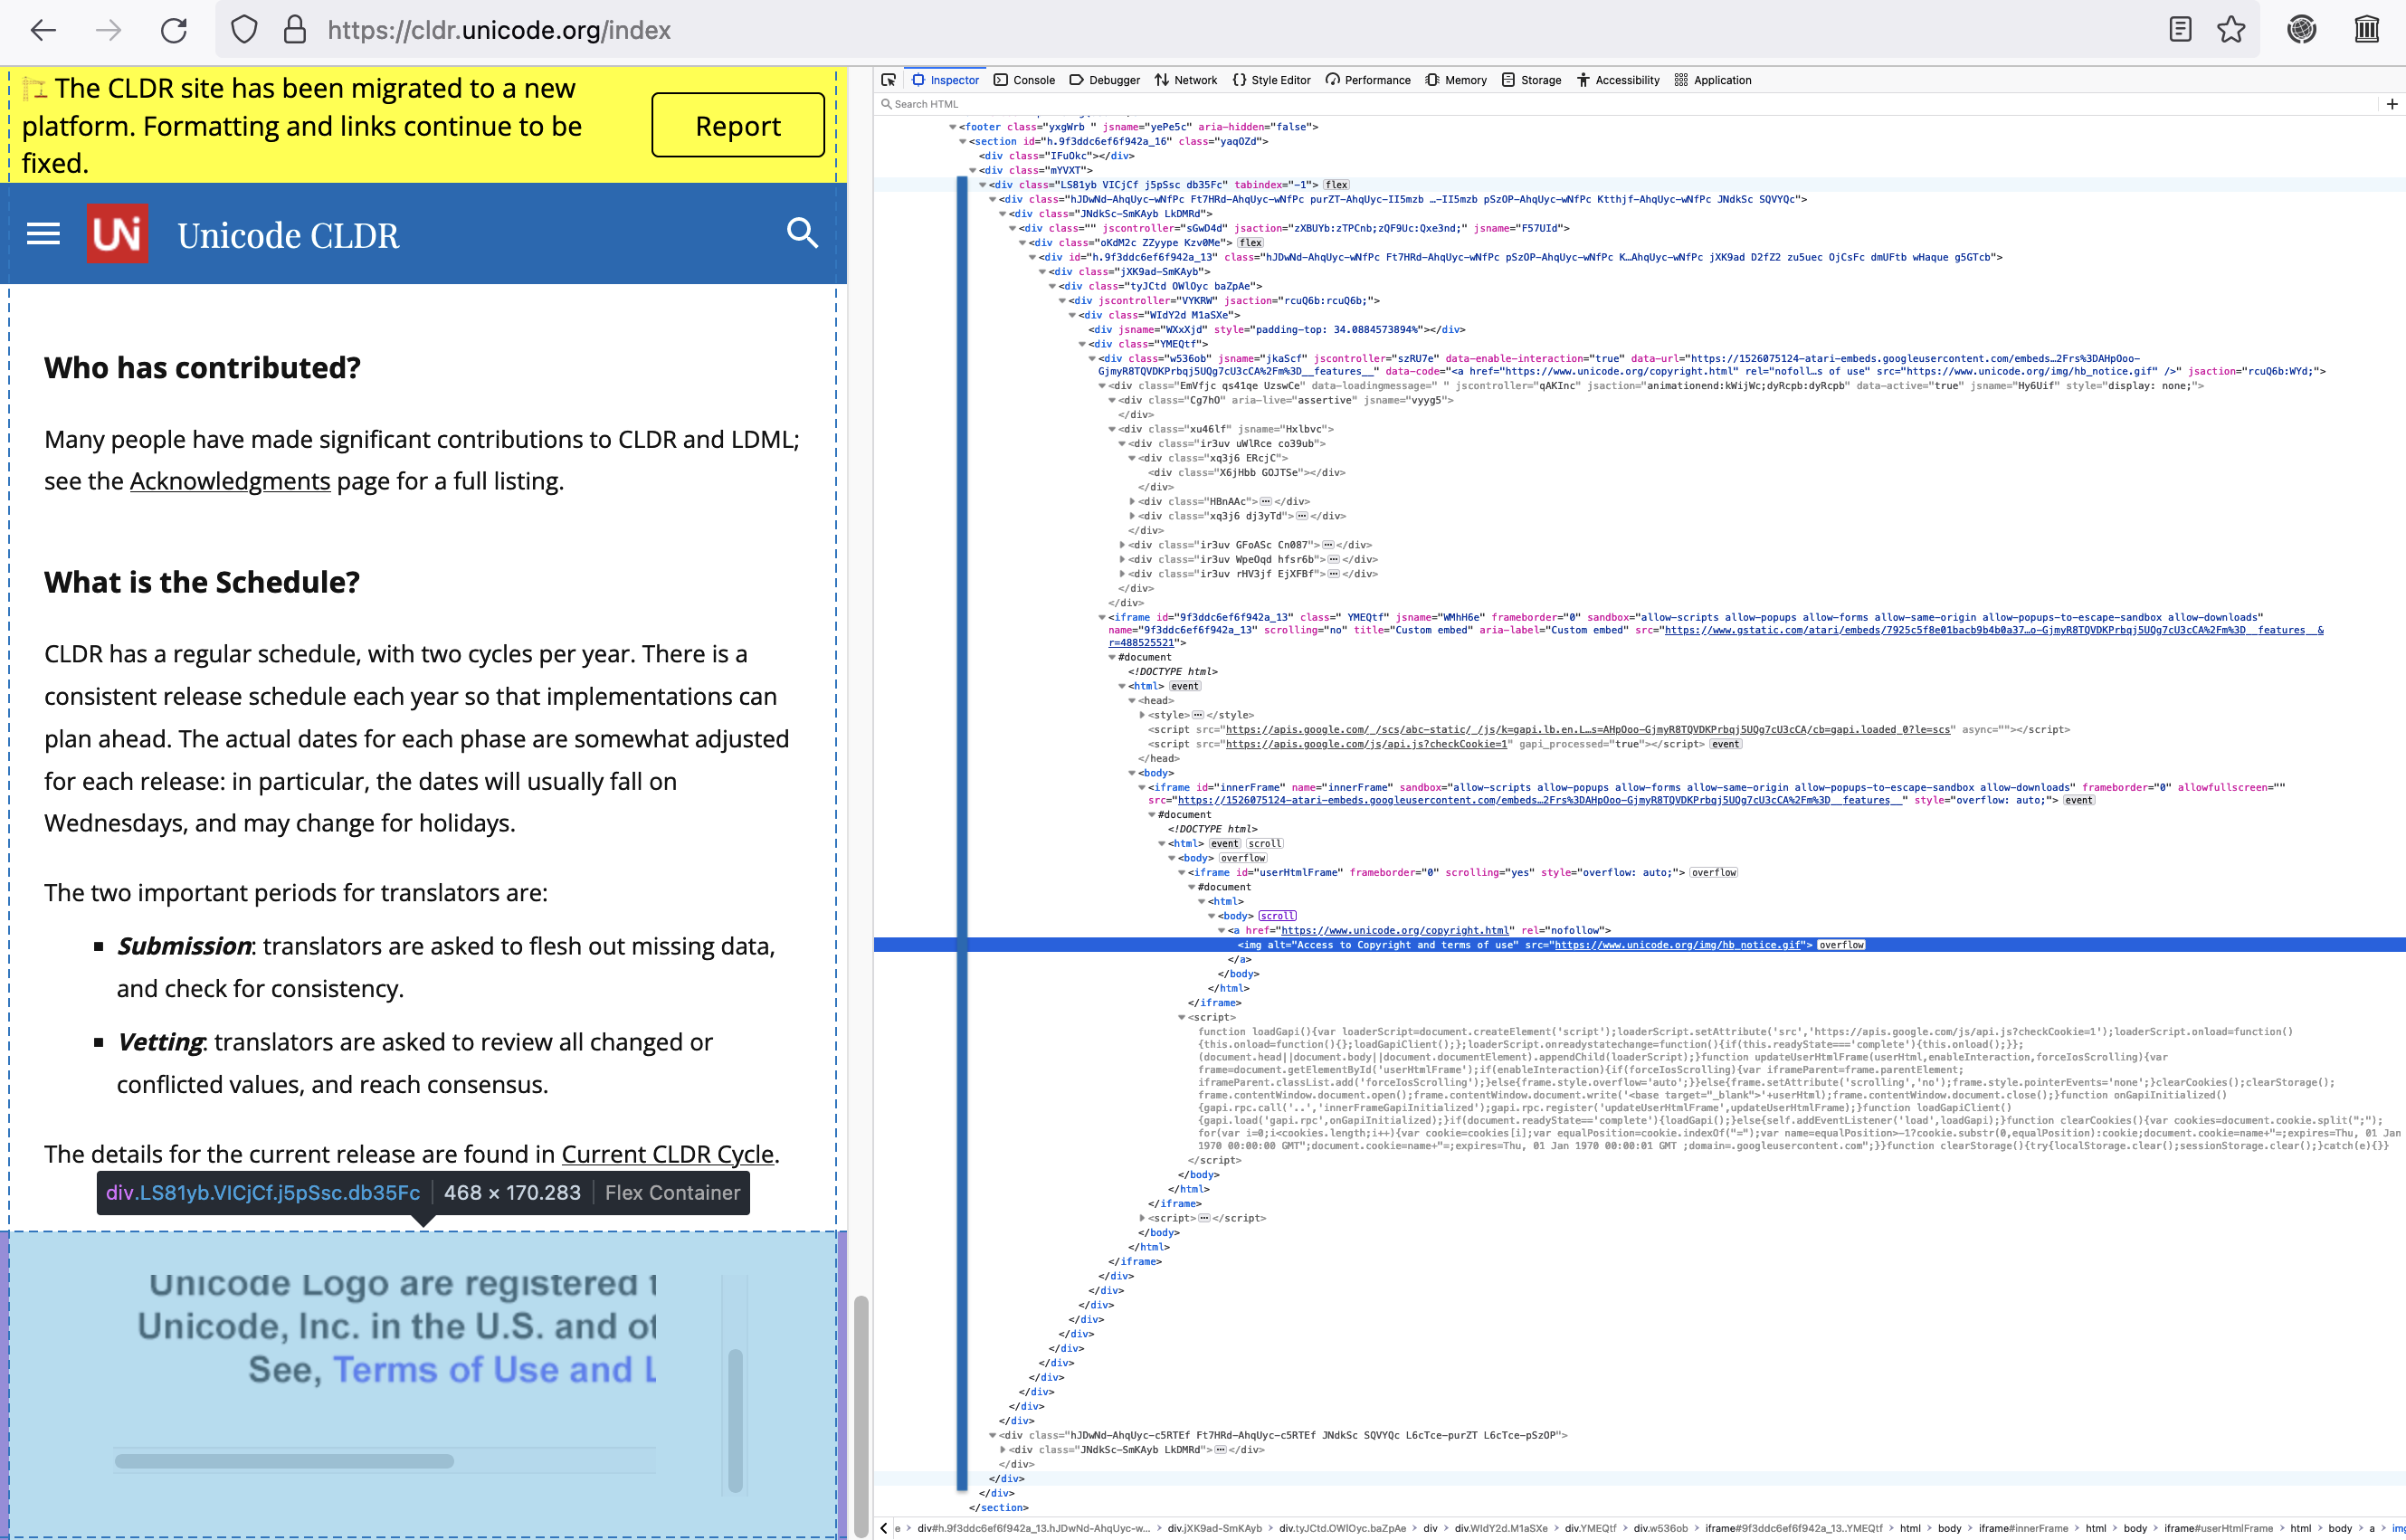Click the search magnifier in CLDR header
The width and height of the screenshot is (2406, 1540).
802,233
